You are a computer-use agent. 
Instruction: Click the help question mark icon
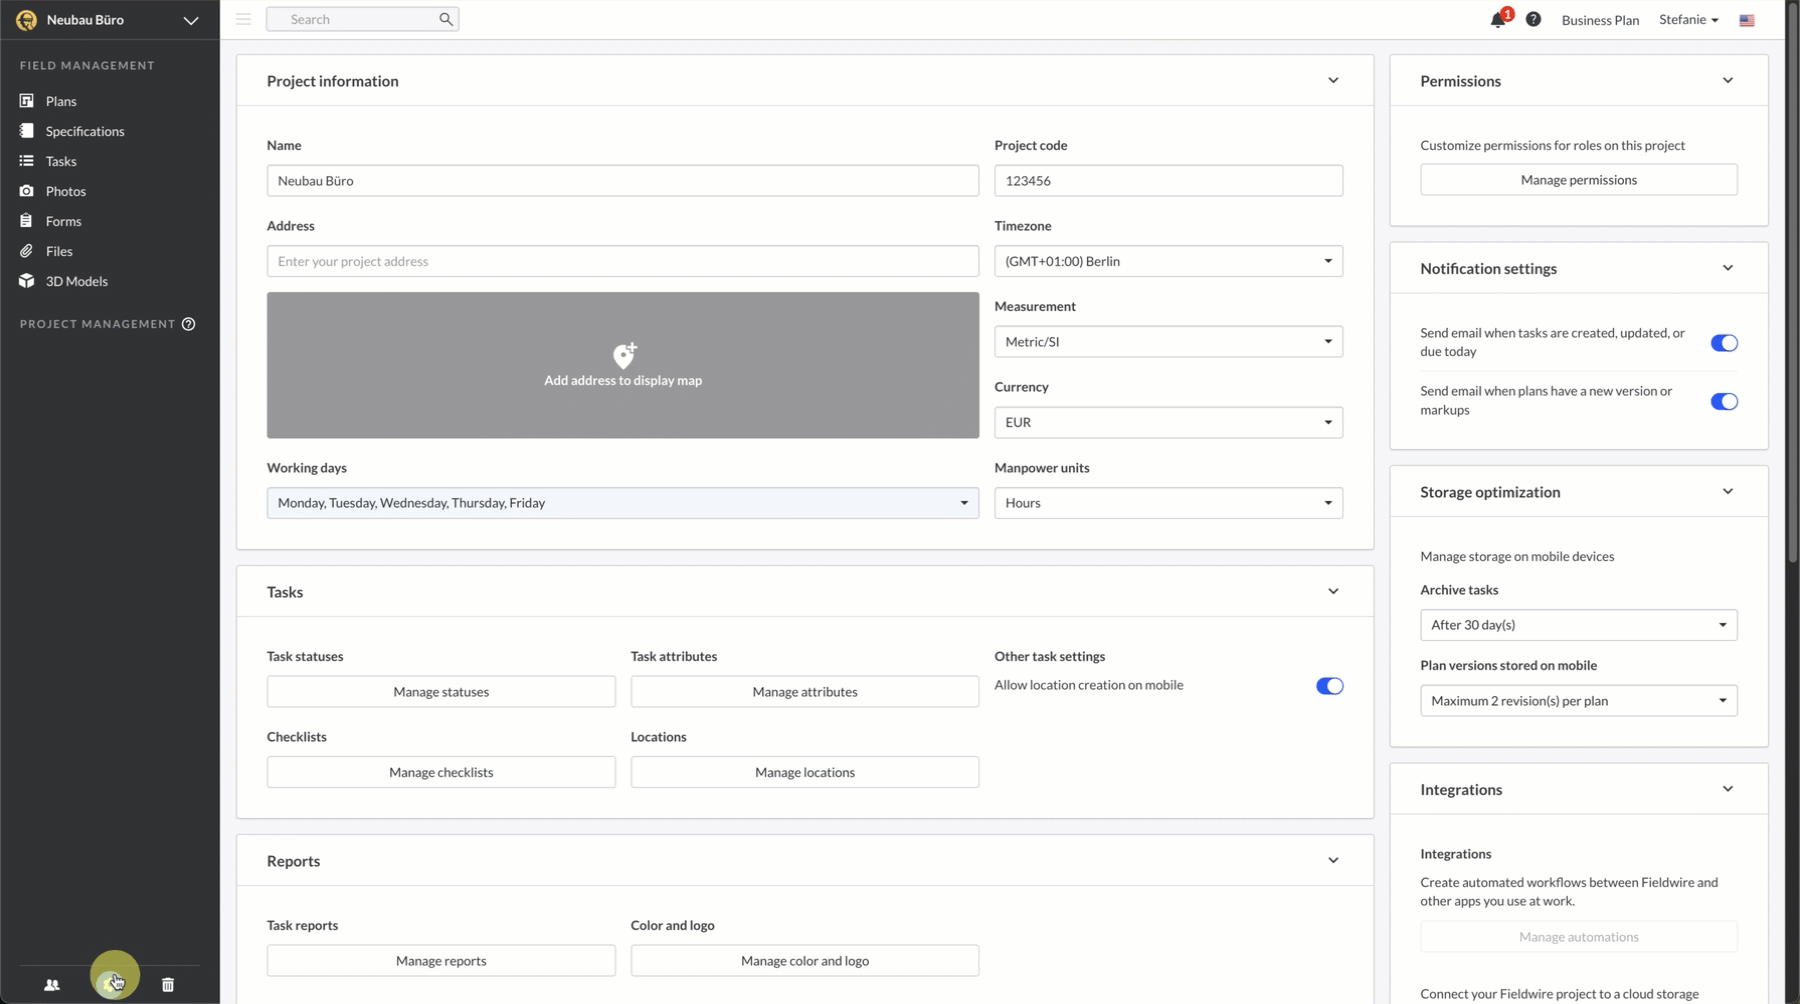tap(1533, 20)
